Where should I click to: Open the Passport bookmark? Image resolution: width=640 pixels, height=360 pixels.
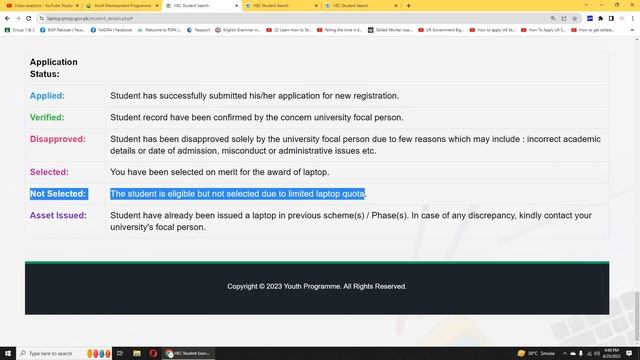(198, 30)
